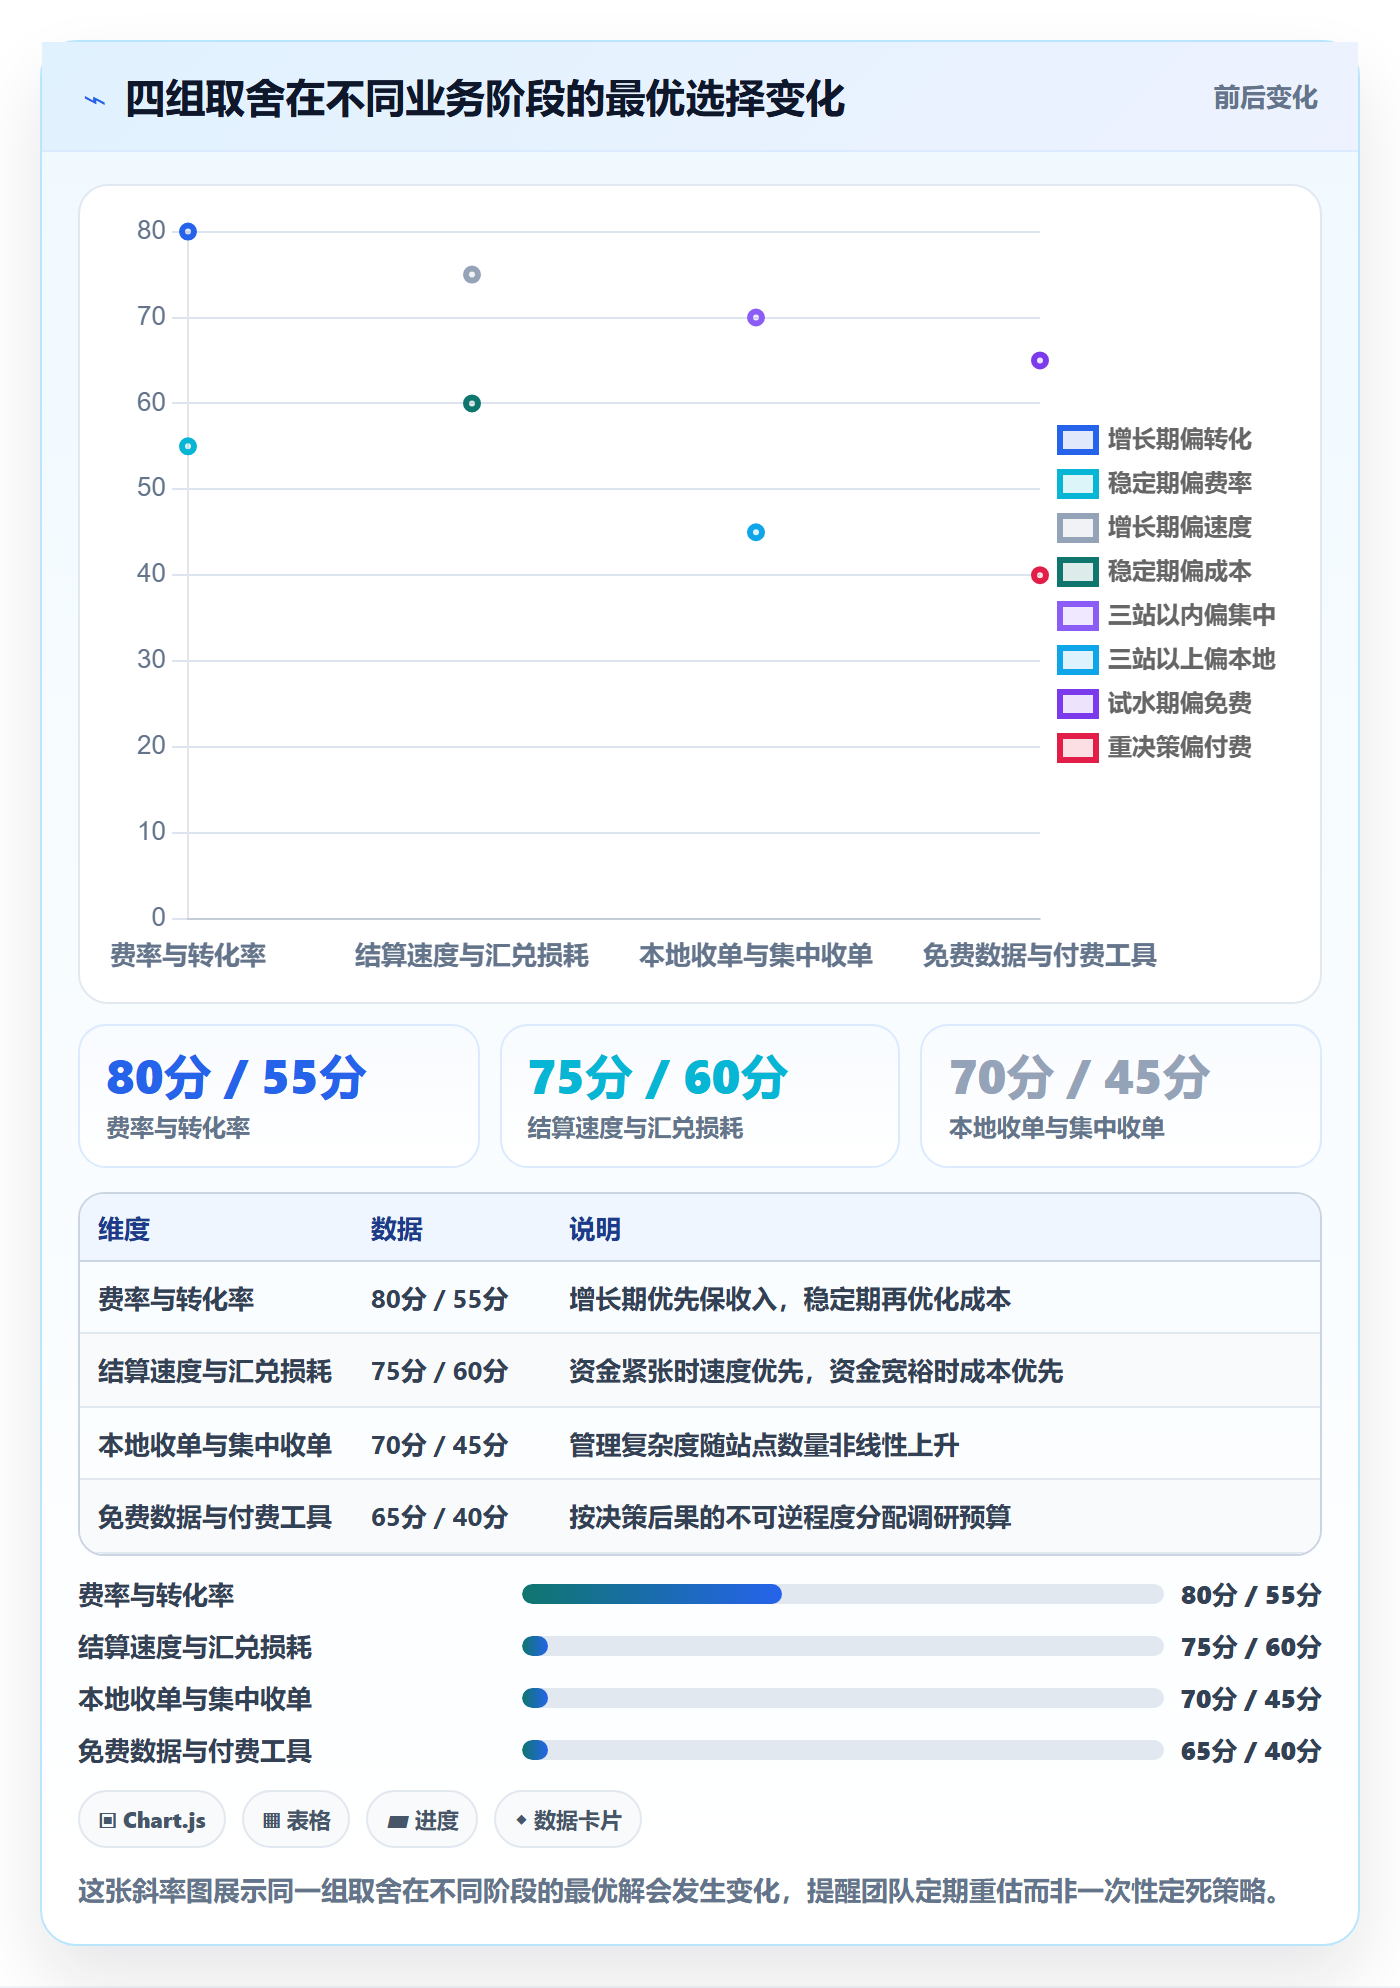
Task: Click the lightning icon beside the title
Action: (95, 100)
